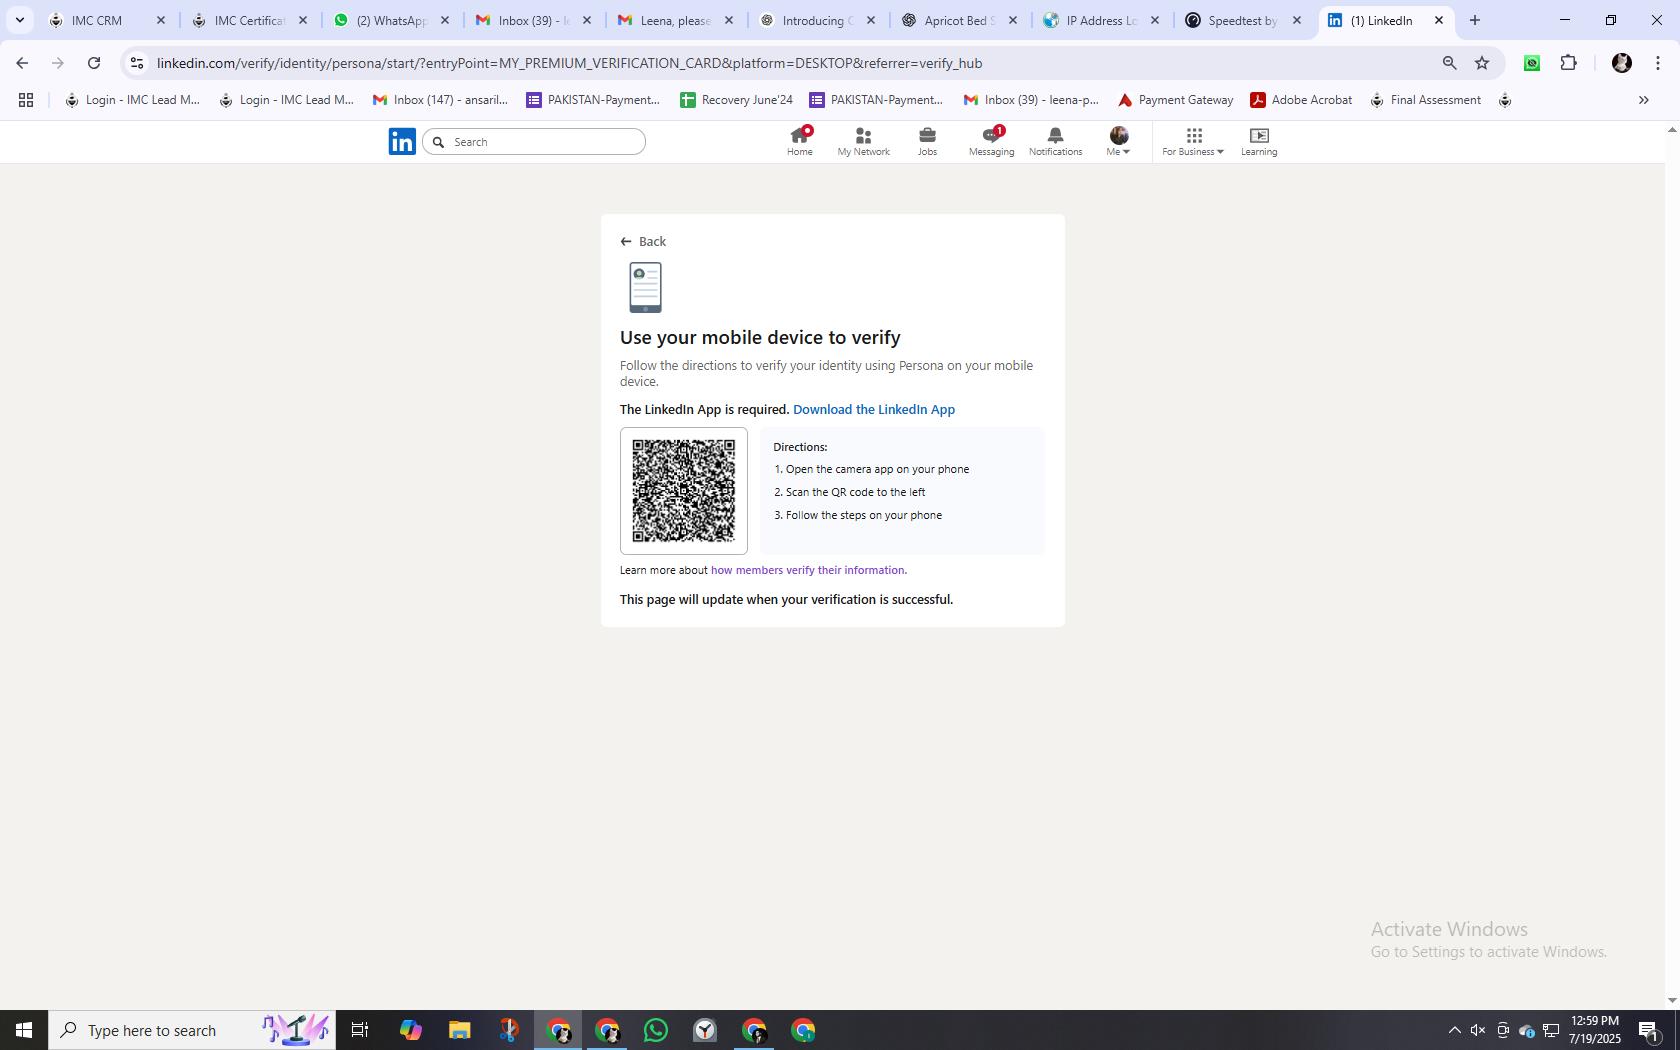Open LinkedIn Home from the nav bar
The height and width of the screenshot is (1050, 1680).
799,141
